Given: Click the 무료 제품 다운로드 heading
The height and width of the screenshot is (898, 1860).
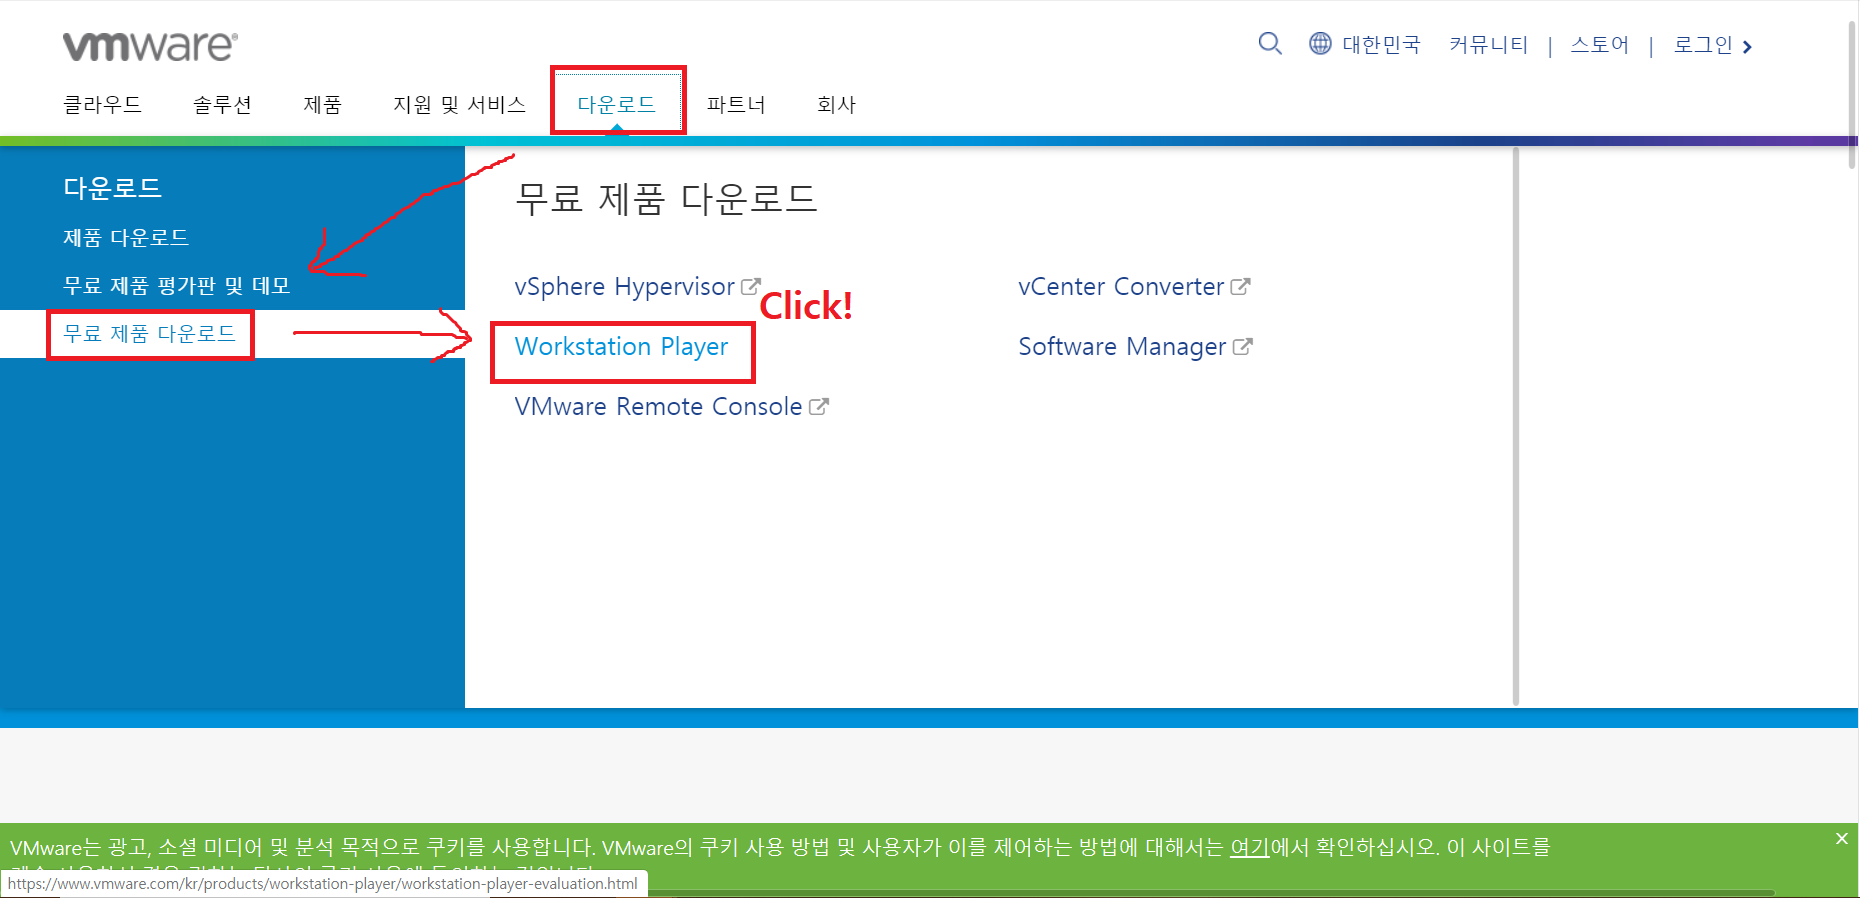Looking at the screenshot, I should tap(667, 199).
